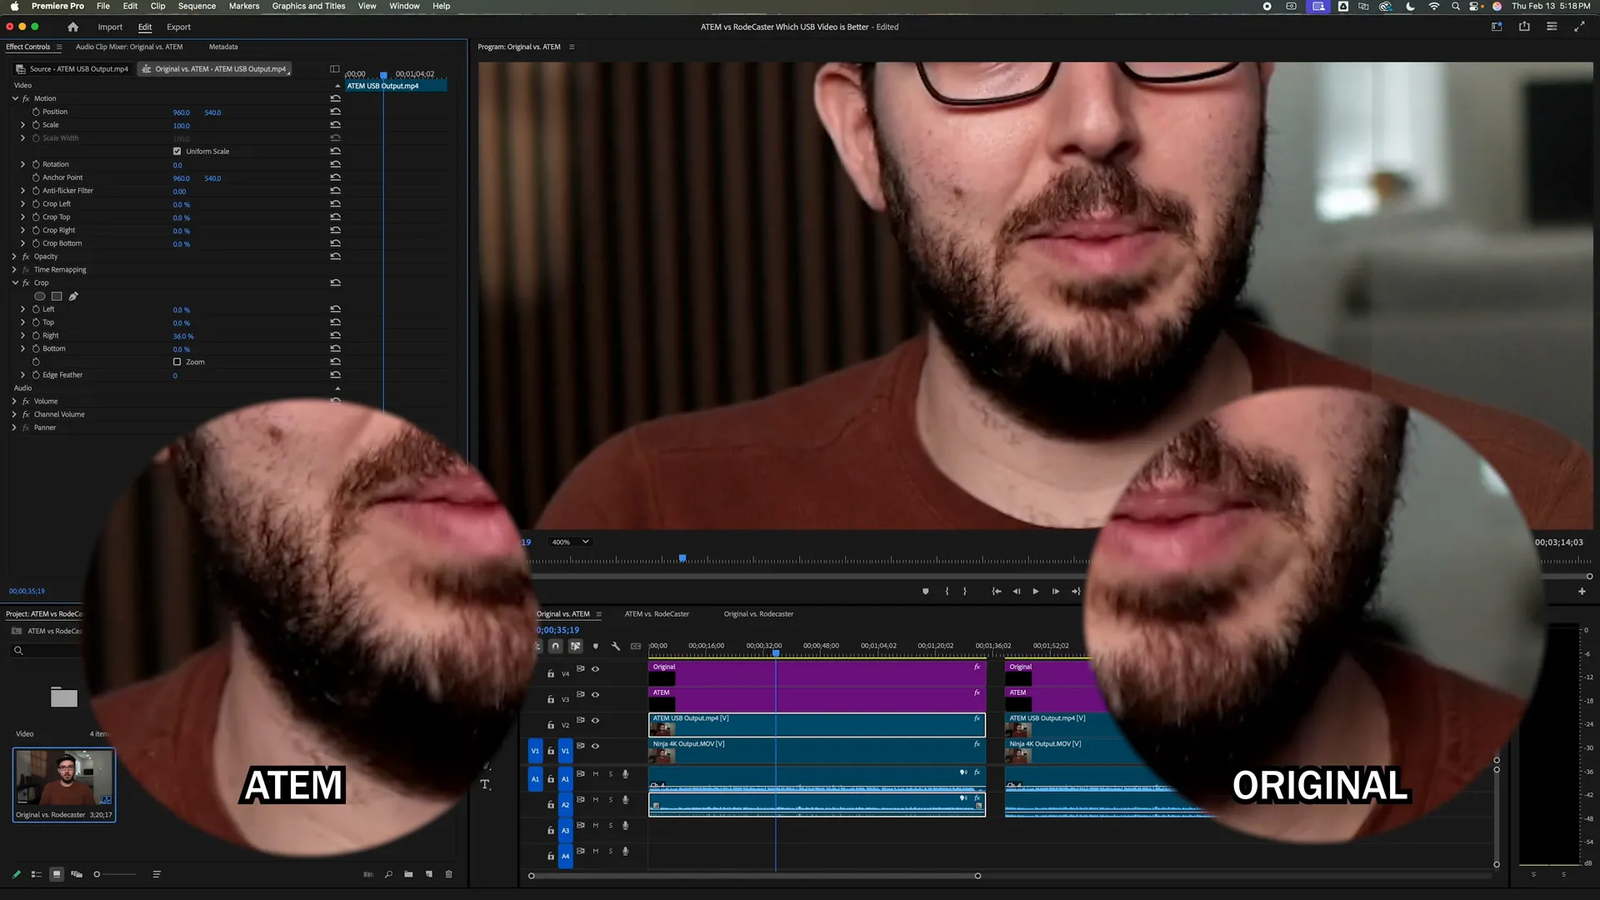Mark Out point in Program monitor

(x=965, y=591)
